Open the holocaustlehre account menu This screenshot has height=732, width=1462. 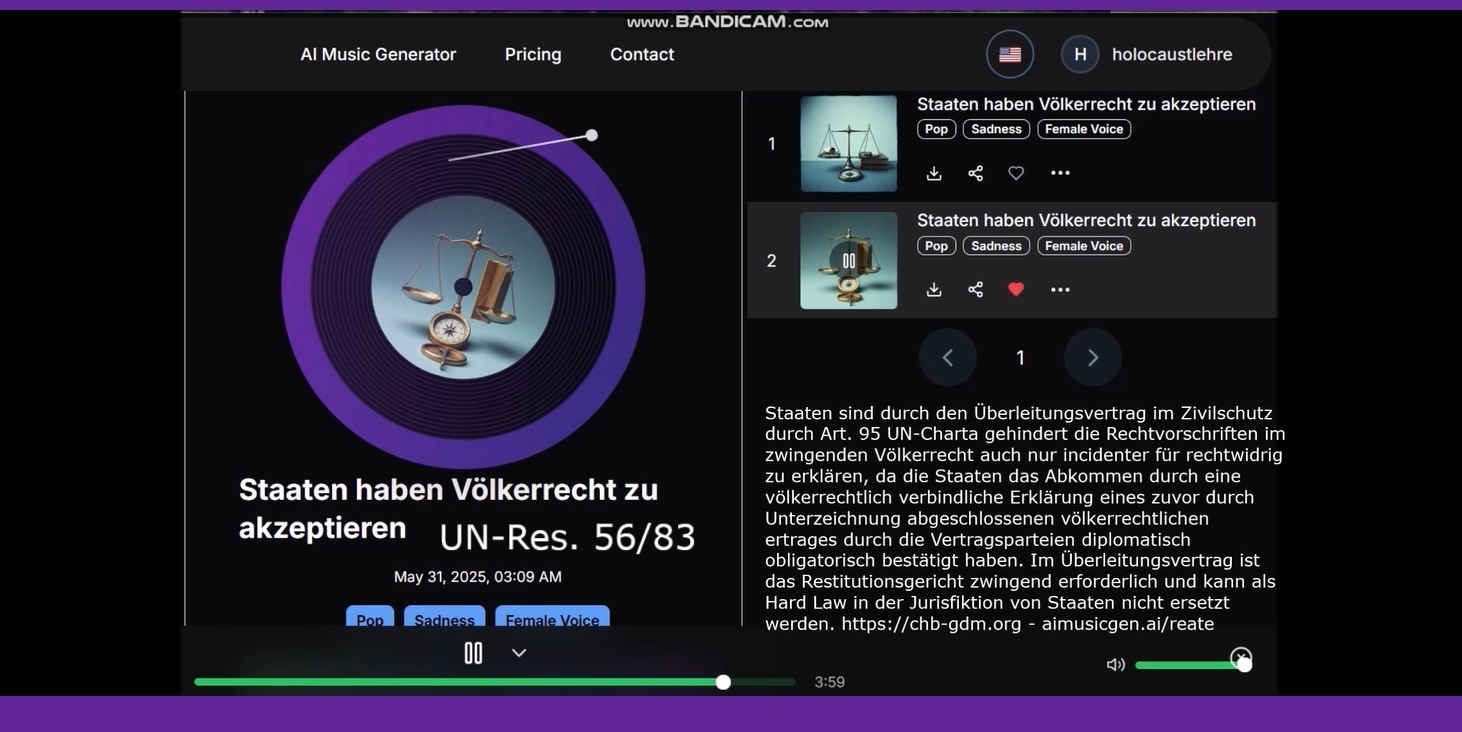(1147, 54)
